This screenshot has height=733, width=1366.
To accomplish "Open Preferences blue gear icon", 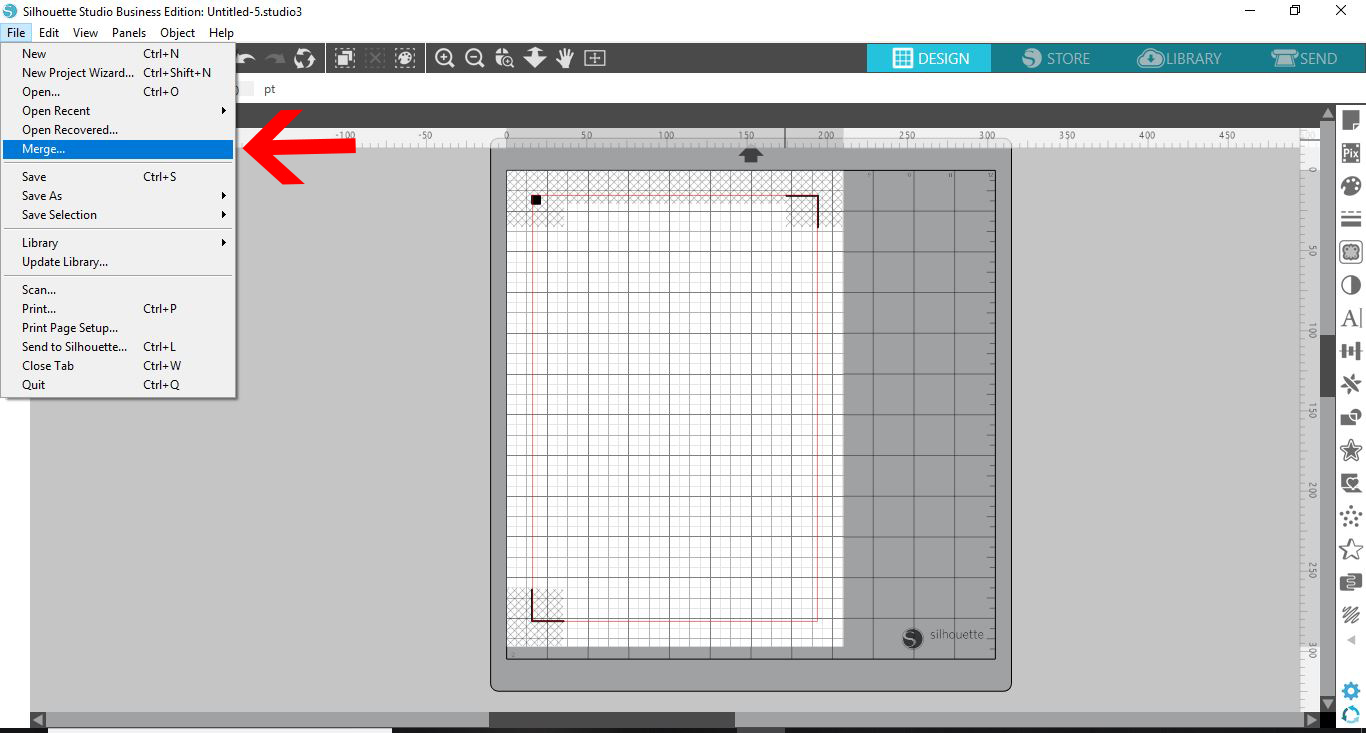I will coord(1351,691).
